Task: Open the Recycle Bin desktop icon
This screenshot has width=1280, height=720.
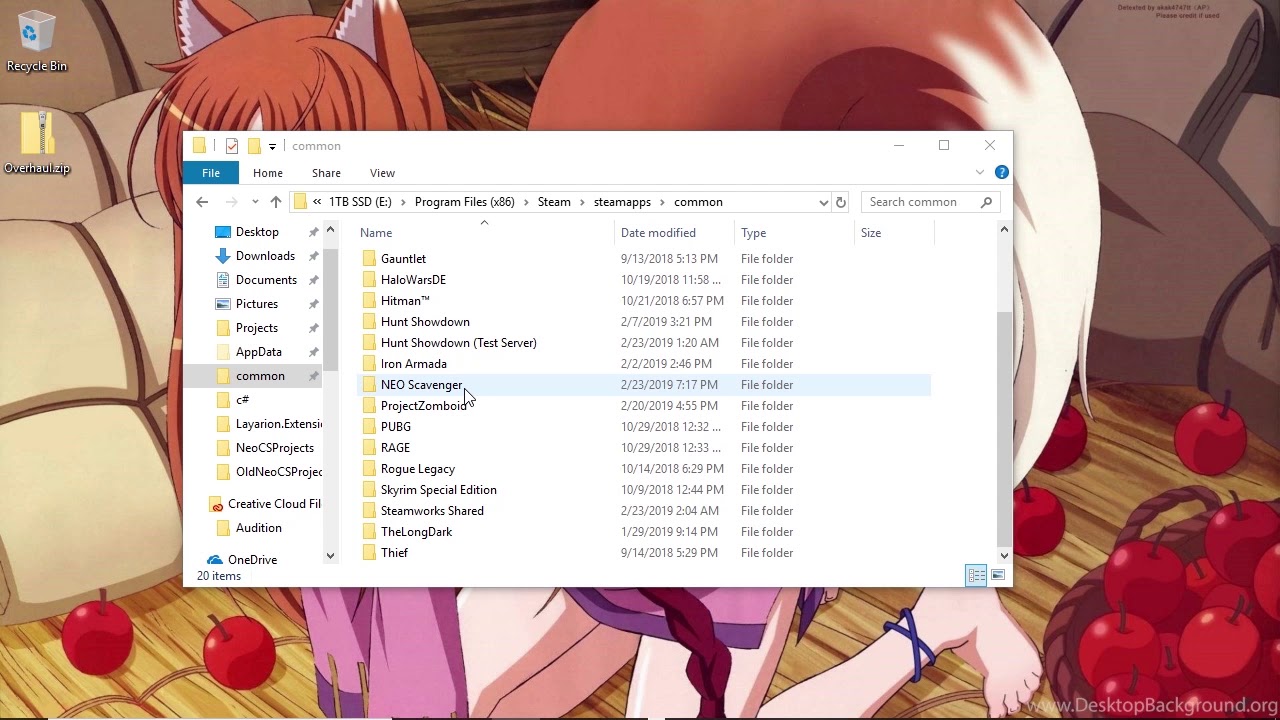Action: click(37, 42)
